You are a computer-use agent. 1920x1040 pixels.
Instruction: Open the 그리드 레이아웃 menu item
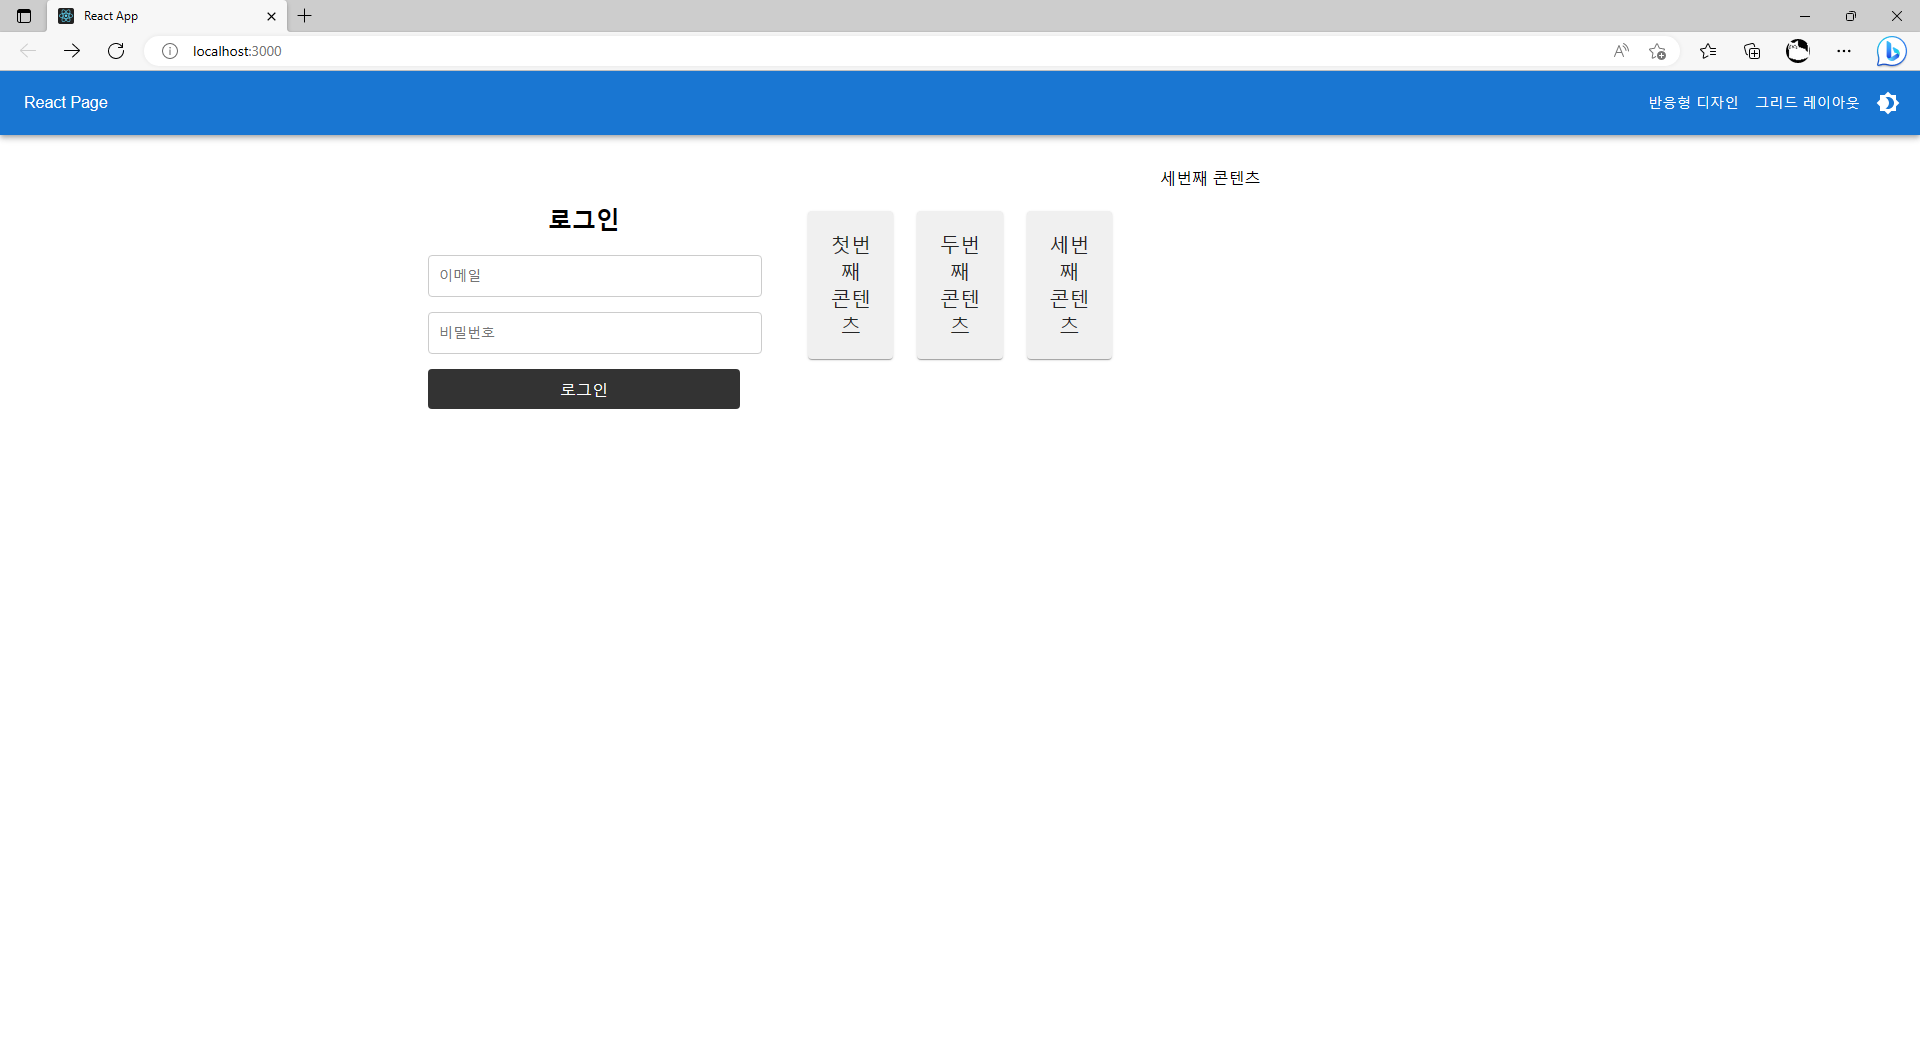(1807, 103)
